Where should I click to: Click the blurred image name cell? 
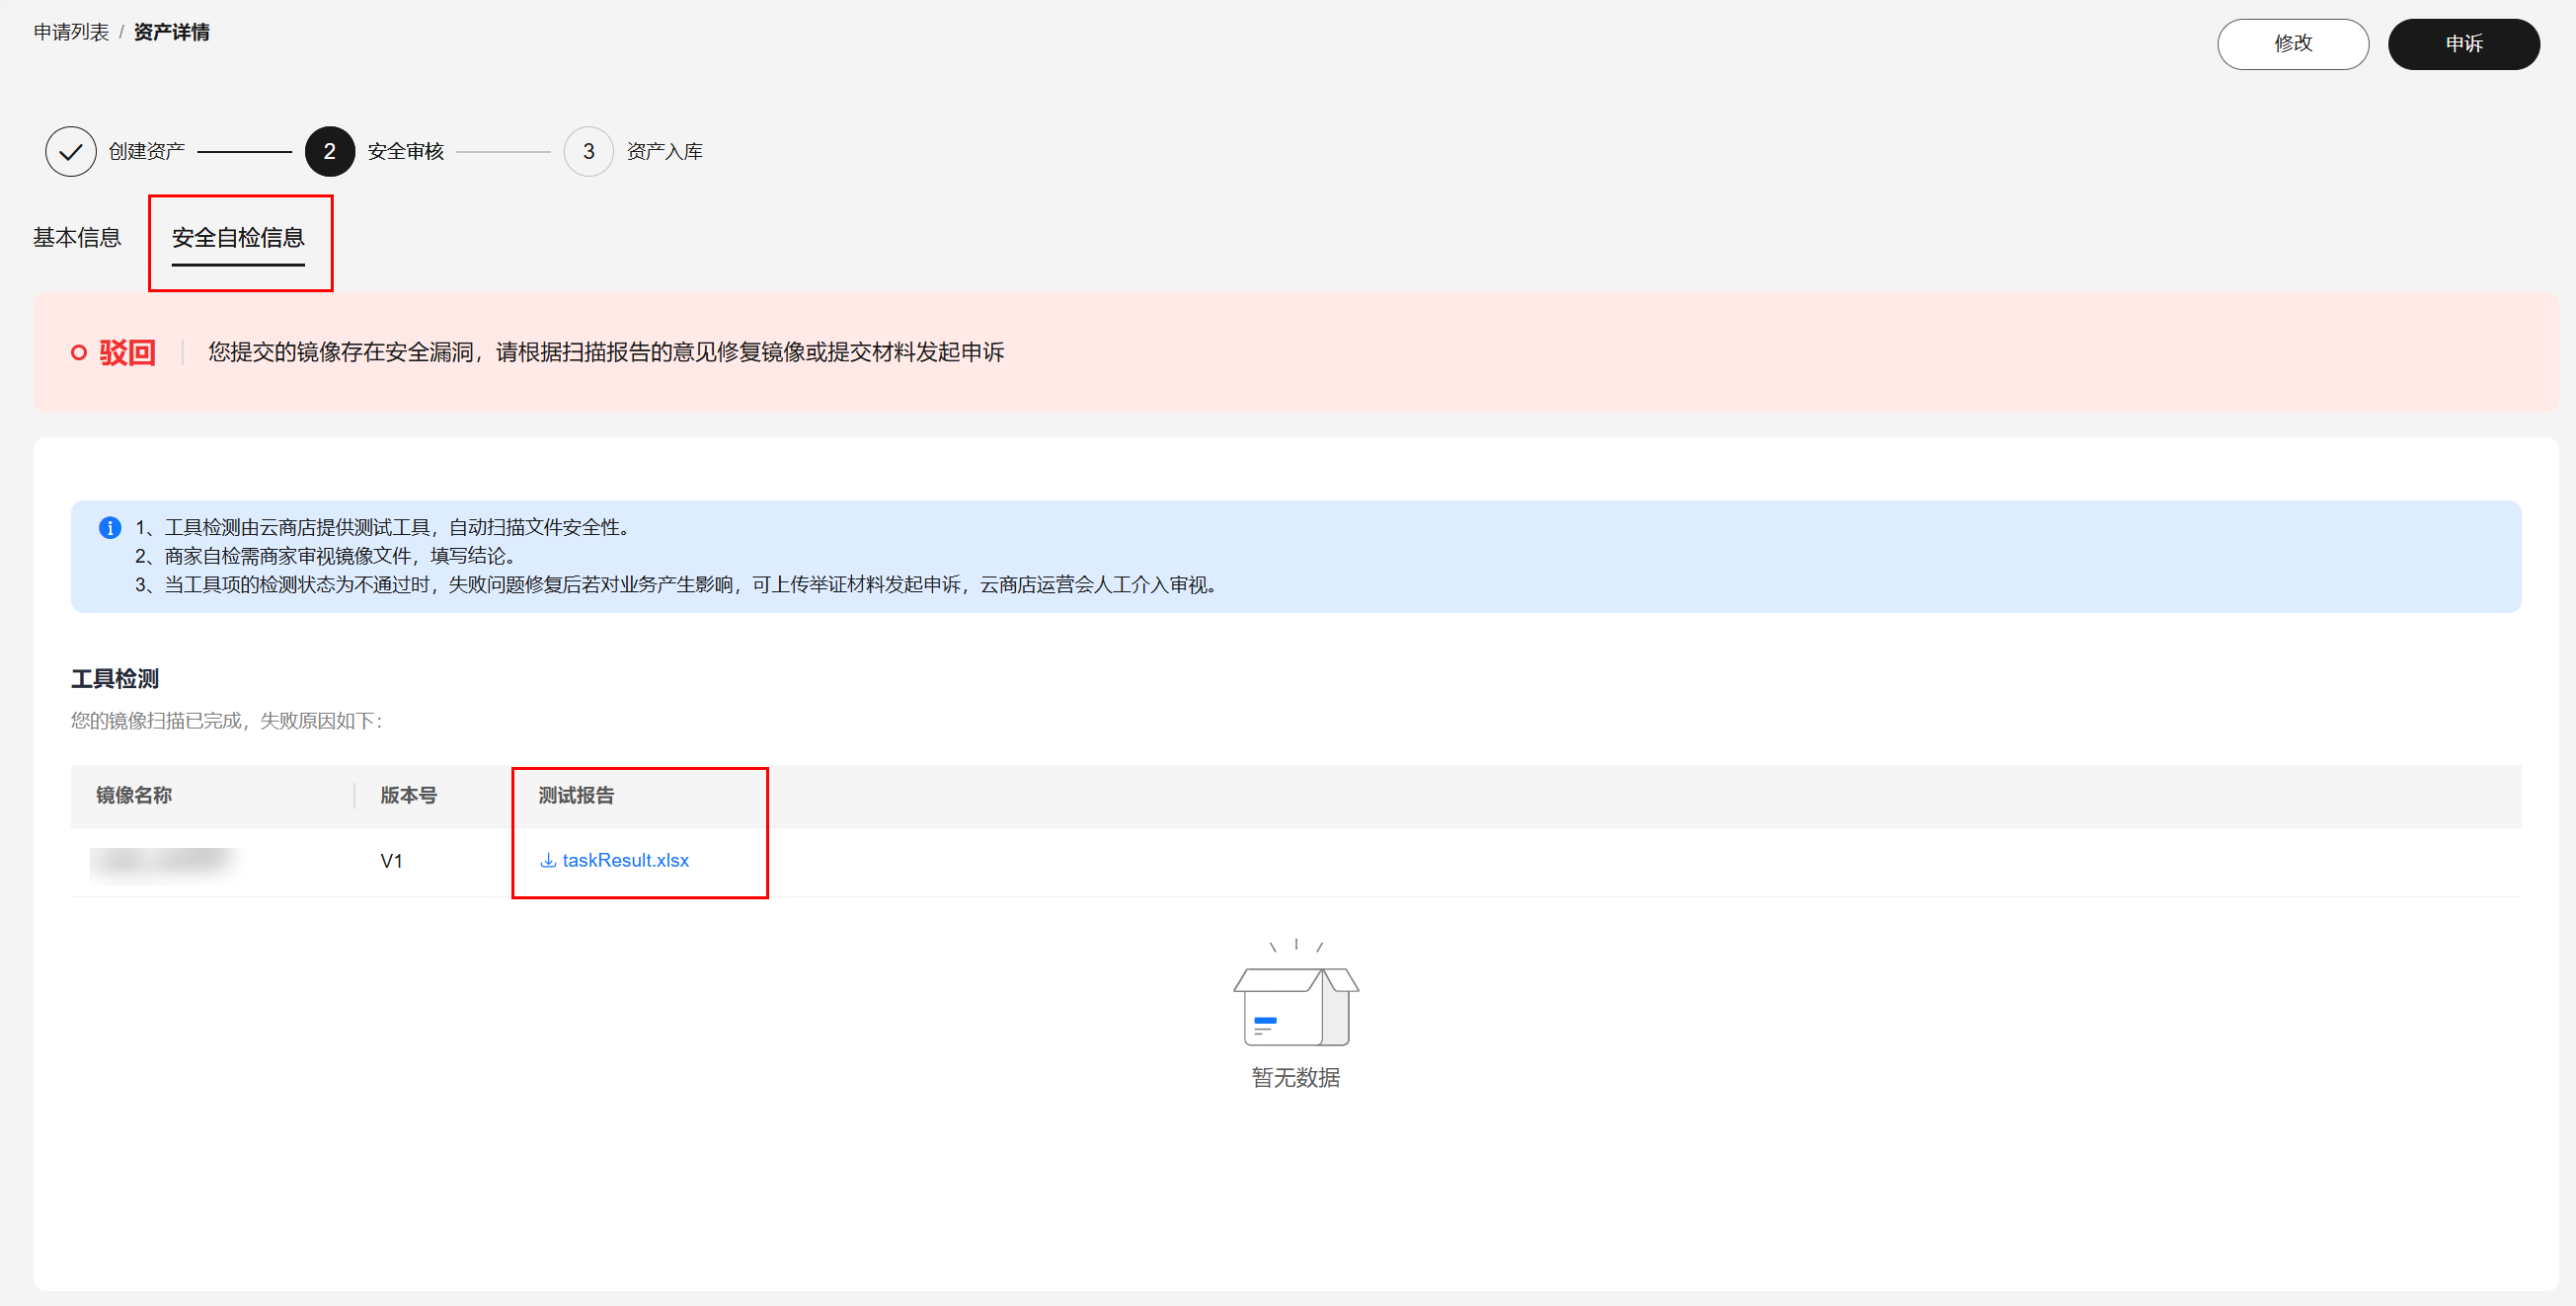[165, 861]
